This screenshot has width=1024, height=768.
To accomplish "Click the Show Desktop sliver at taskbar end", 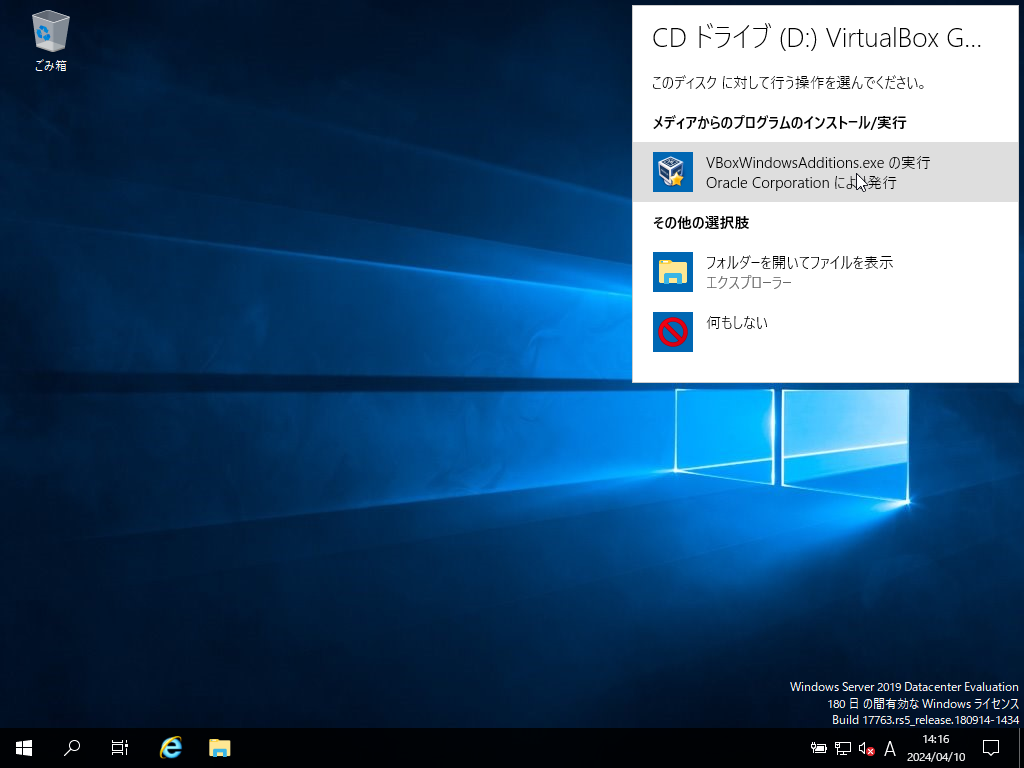I will pos(1021,748).
